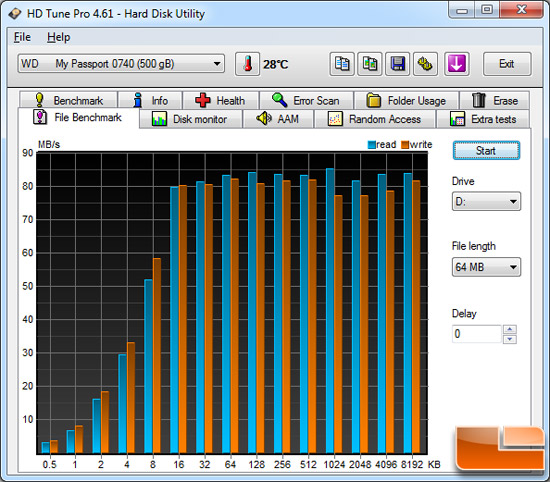The height and width of the screenshot is (482, 550).
Task: Click the MB/s axis label
Action: [49, 145]
